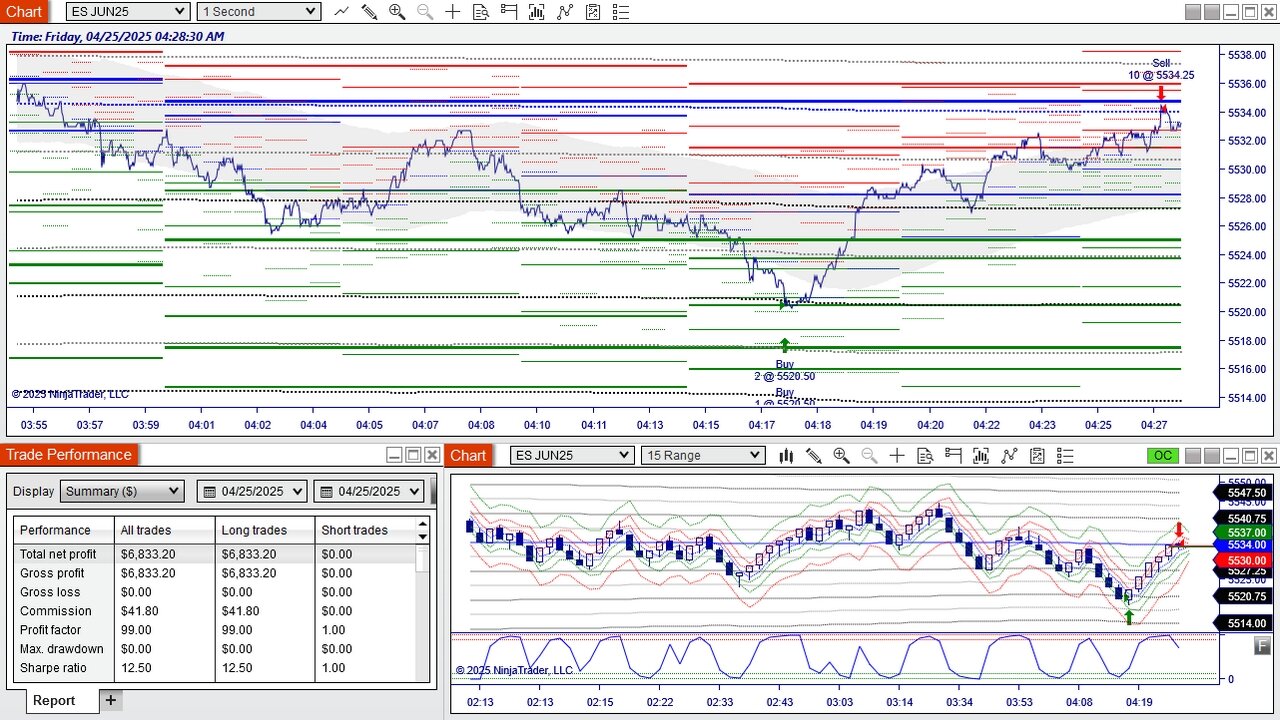Click first link-color square in bottom chart title
This screenshot has height=720, width=1280.
(x=1192, y=455)
